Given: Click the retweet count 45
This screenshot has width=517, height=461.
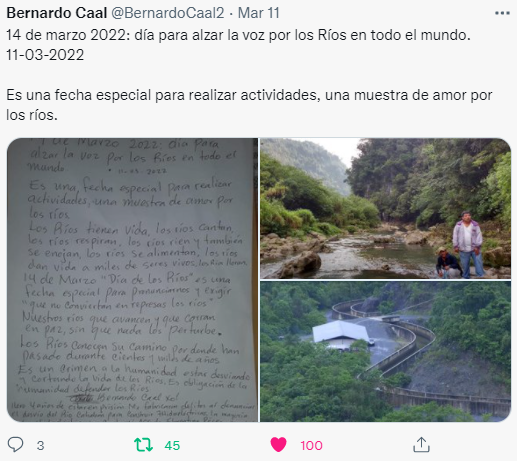Looking at the screenshot, I should tap(172, 445).
